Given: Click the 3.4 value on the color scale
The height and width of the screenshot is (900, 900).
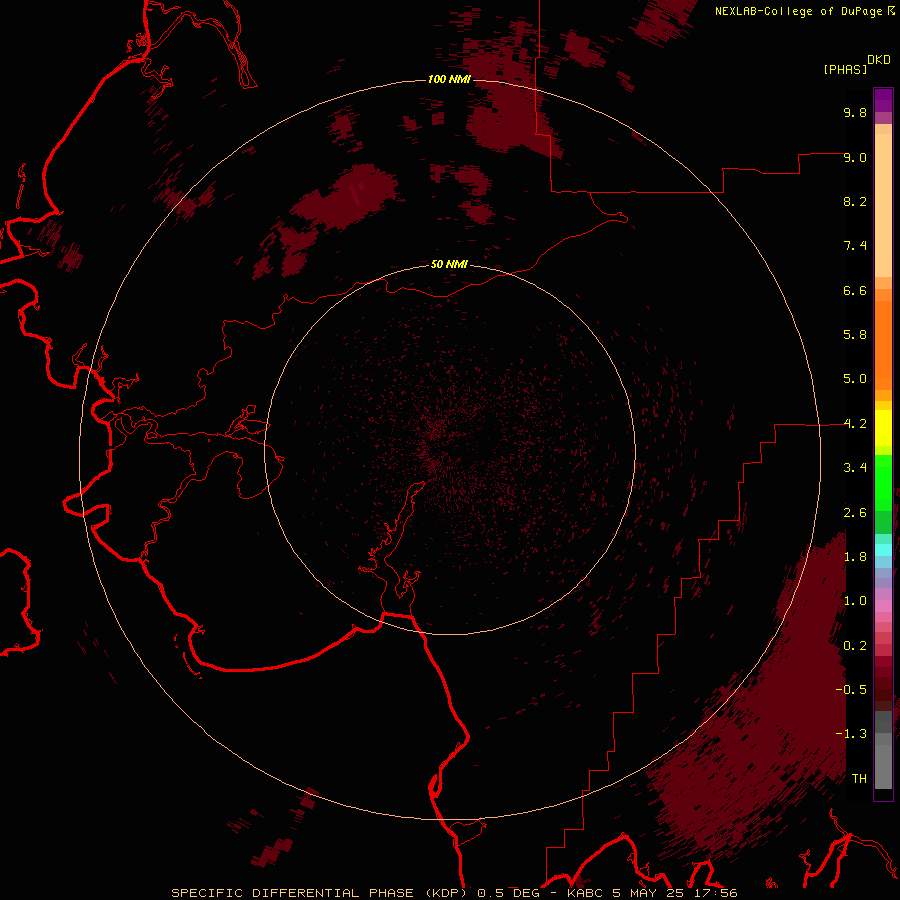Looking at the screenshot, I should point(855,467).
